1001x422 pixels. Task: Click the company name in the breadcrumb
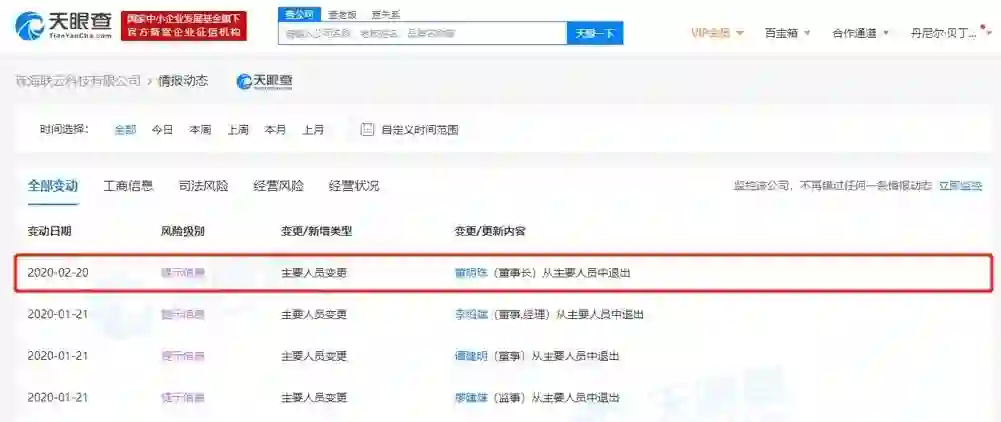coord(78,81)
